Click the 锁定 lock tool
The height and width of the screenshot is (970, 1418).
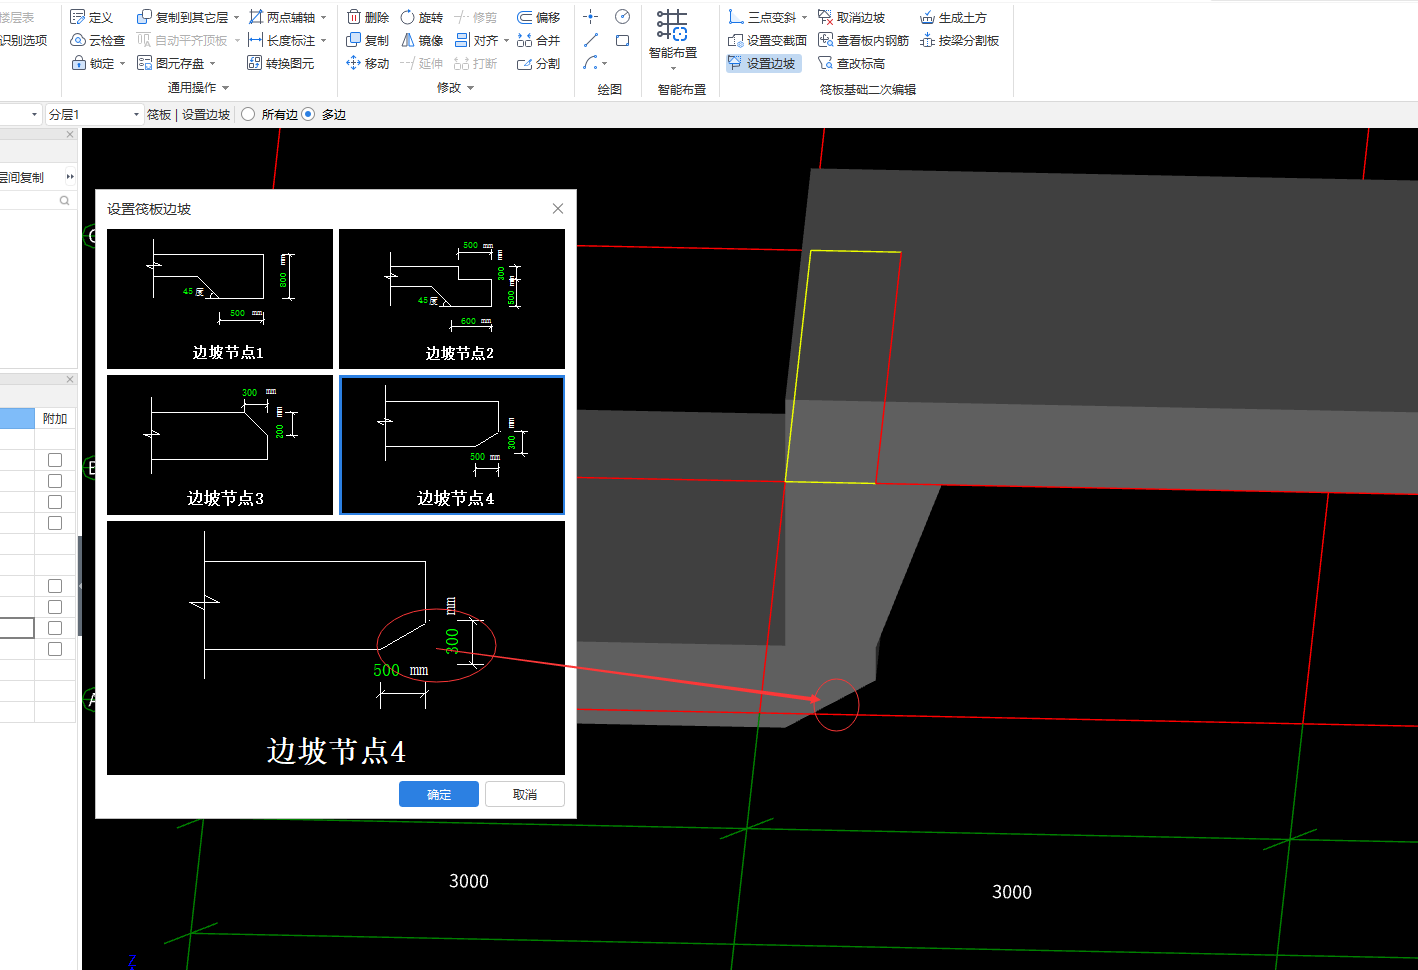pyautogui.click(x=93, y=63)
